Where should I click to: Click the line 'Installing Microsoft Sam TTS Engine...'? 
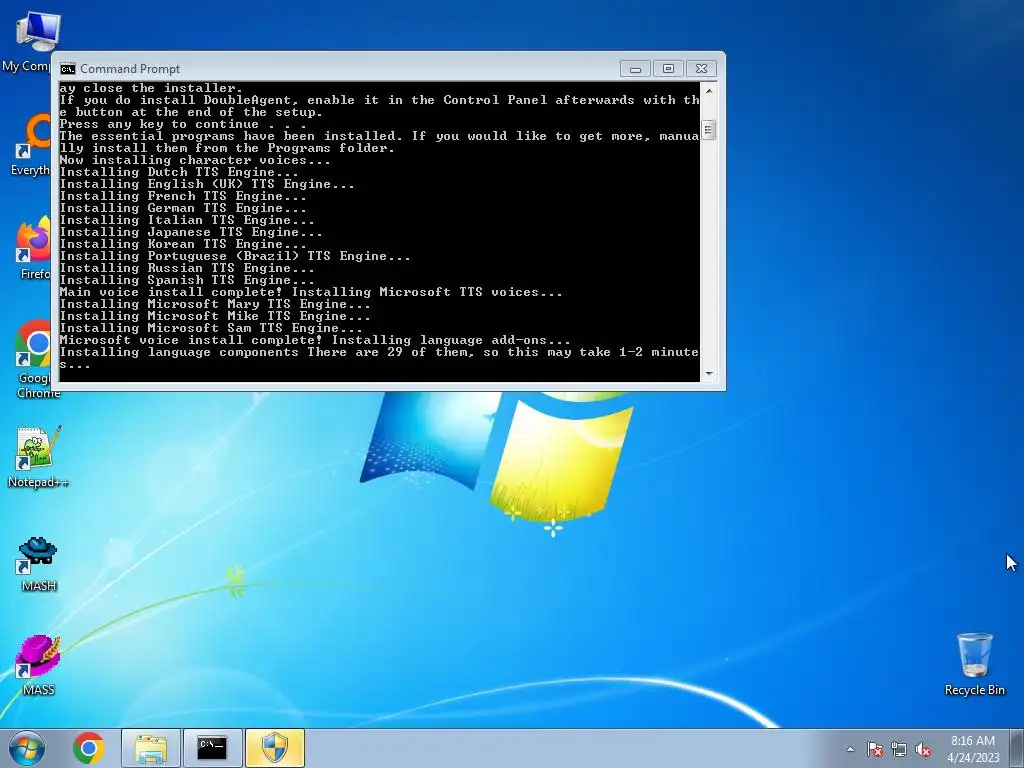pyautogui.click(x=211, y=328)
